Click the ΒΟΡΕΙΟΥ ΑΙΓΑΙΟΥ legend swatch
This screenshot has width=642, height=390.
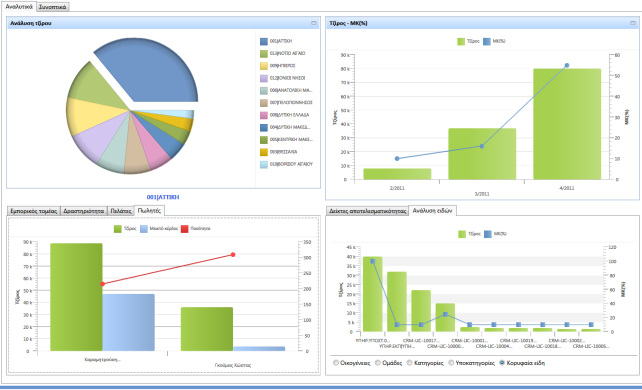264,164
